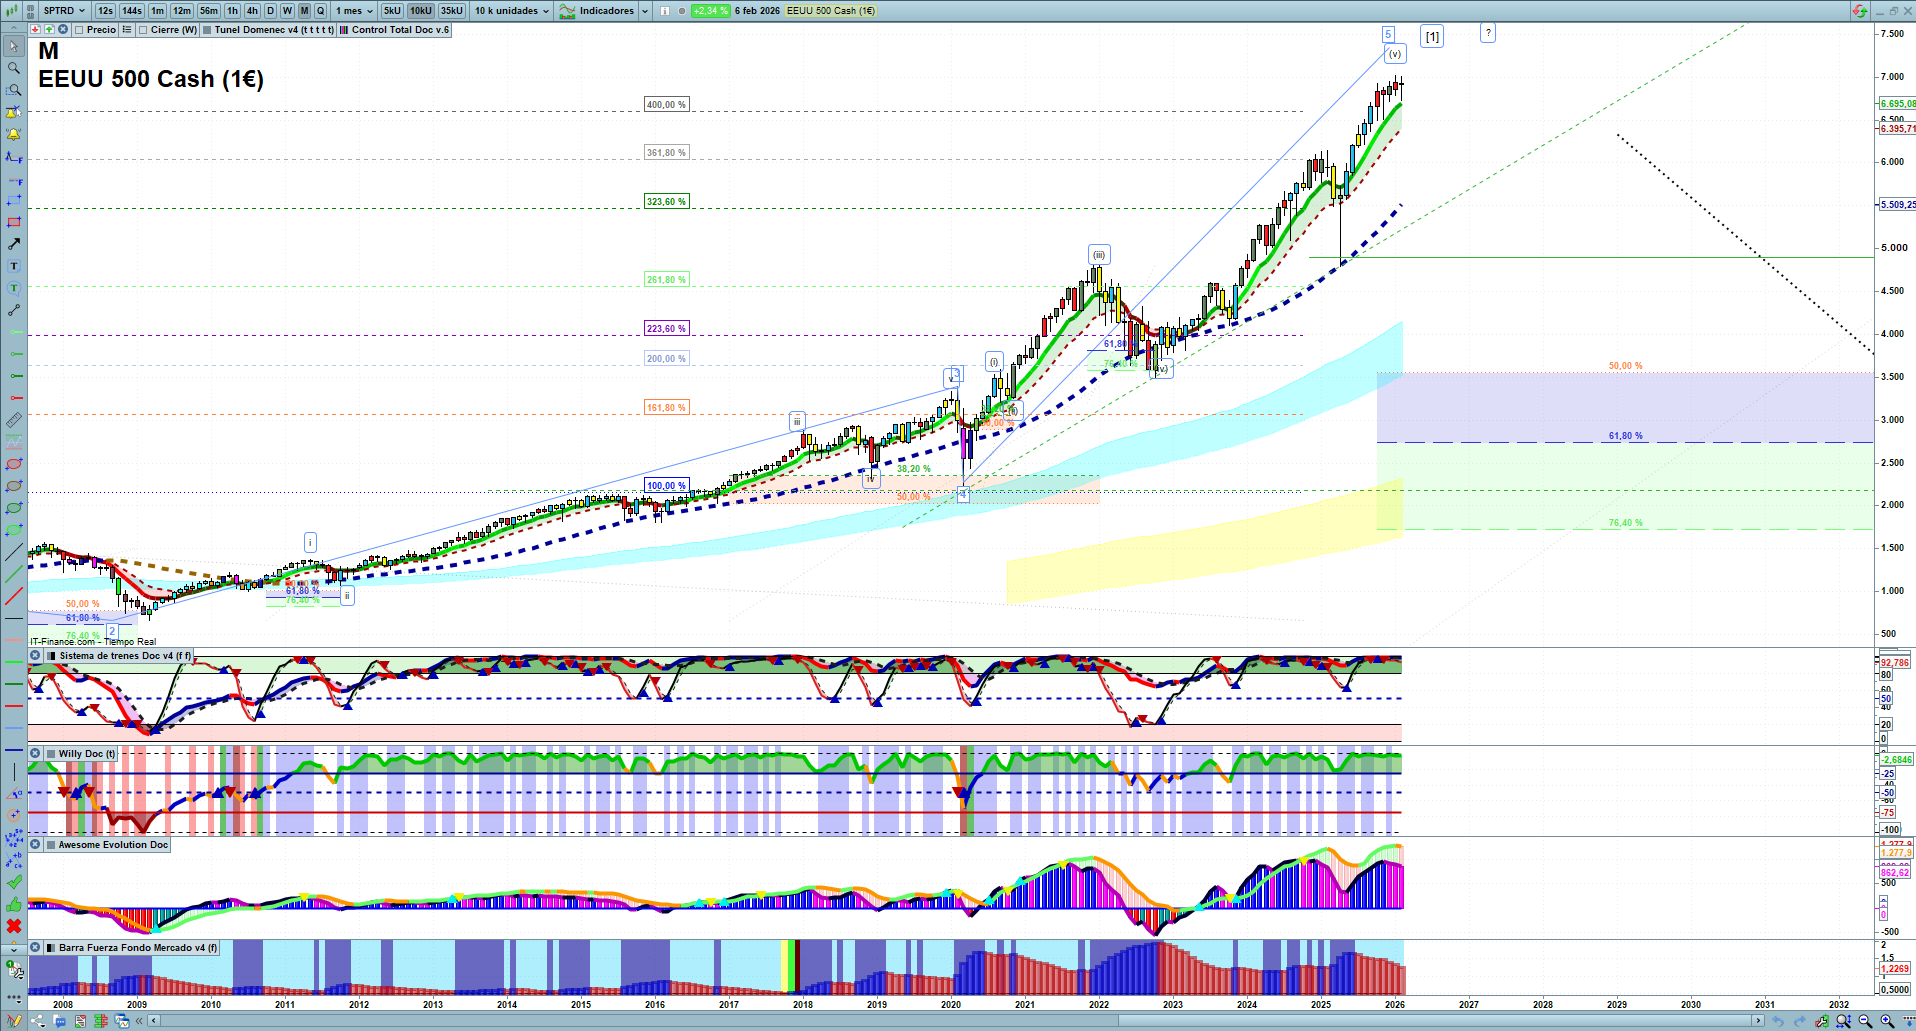The image size is (1916, 1031).
Task: Collapse left toolbar with the bottom arrow
Action: tap(14, 948)
